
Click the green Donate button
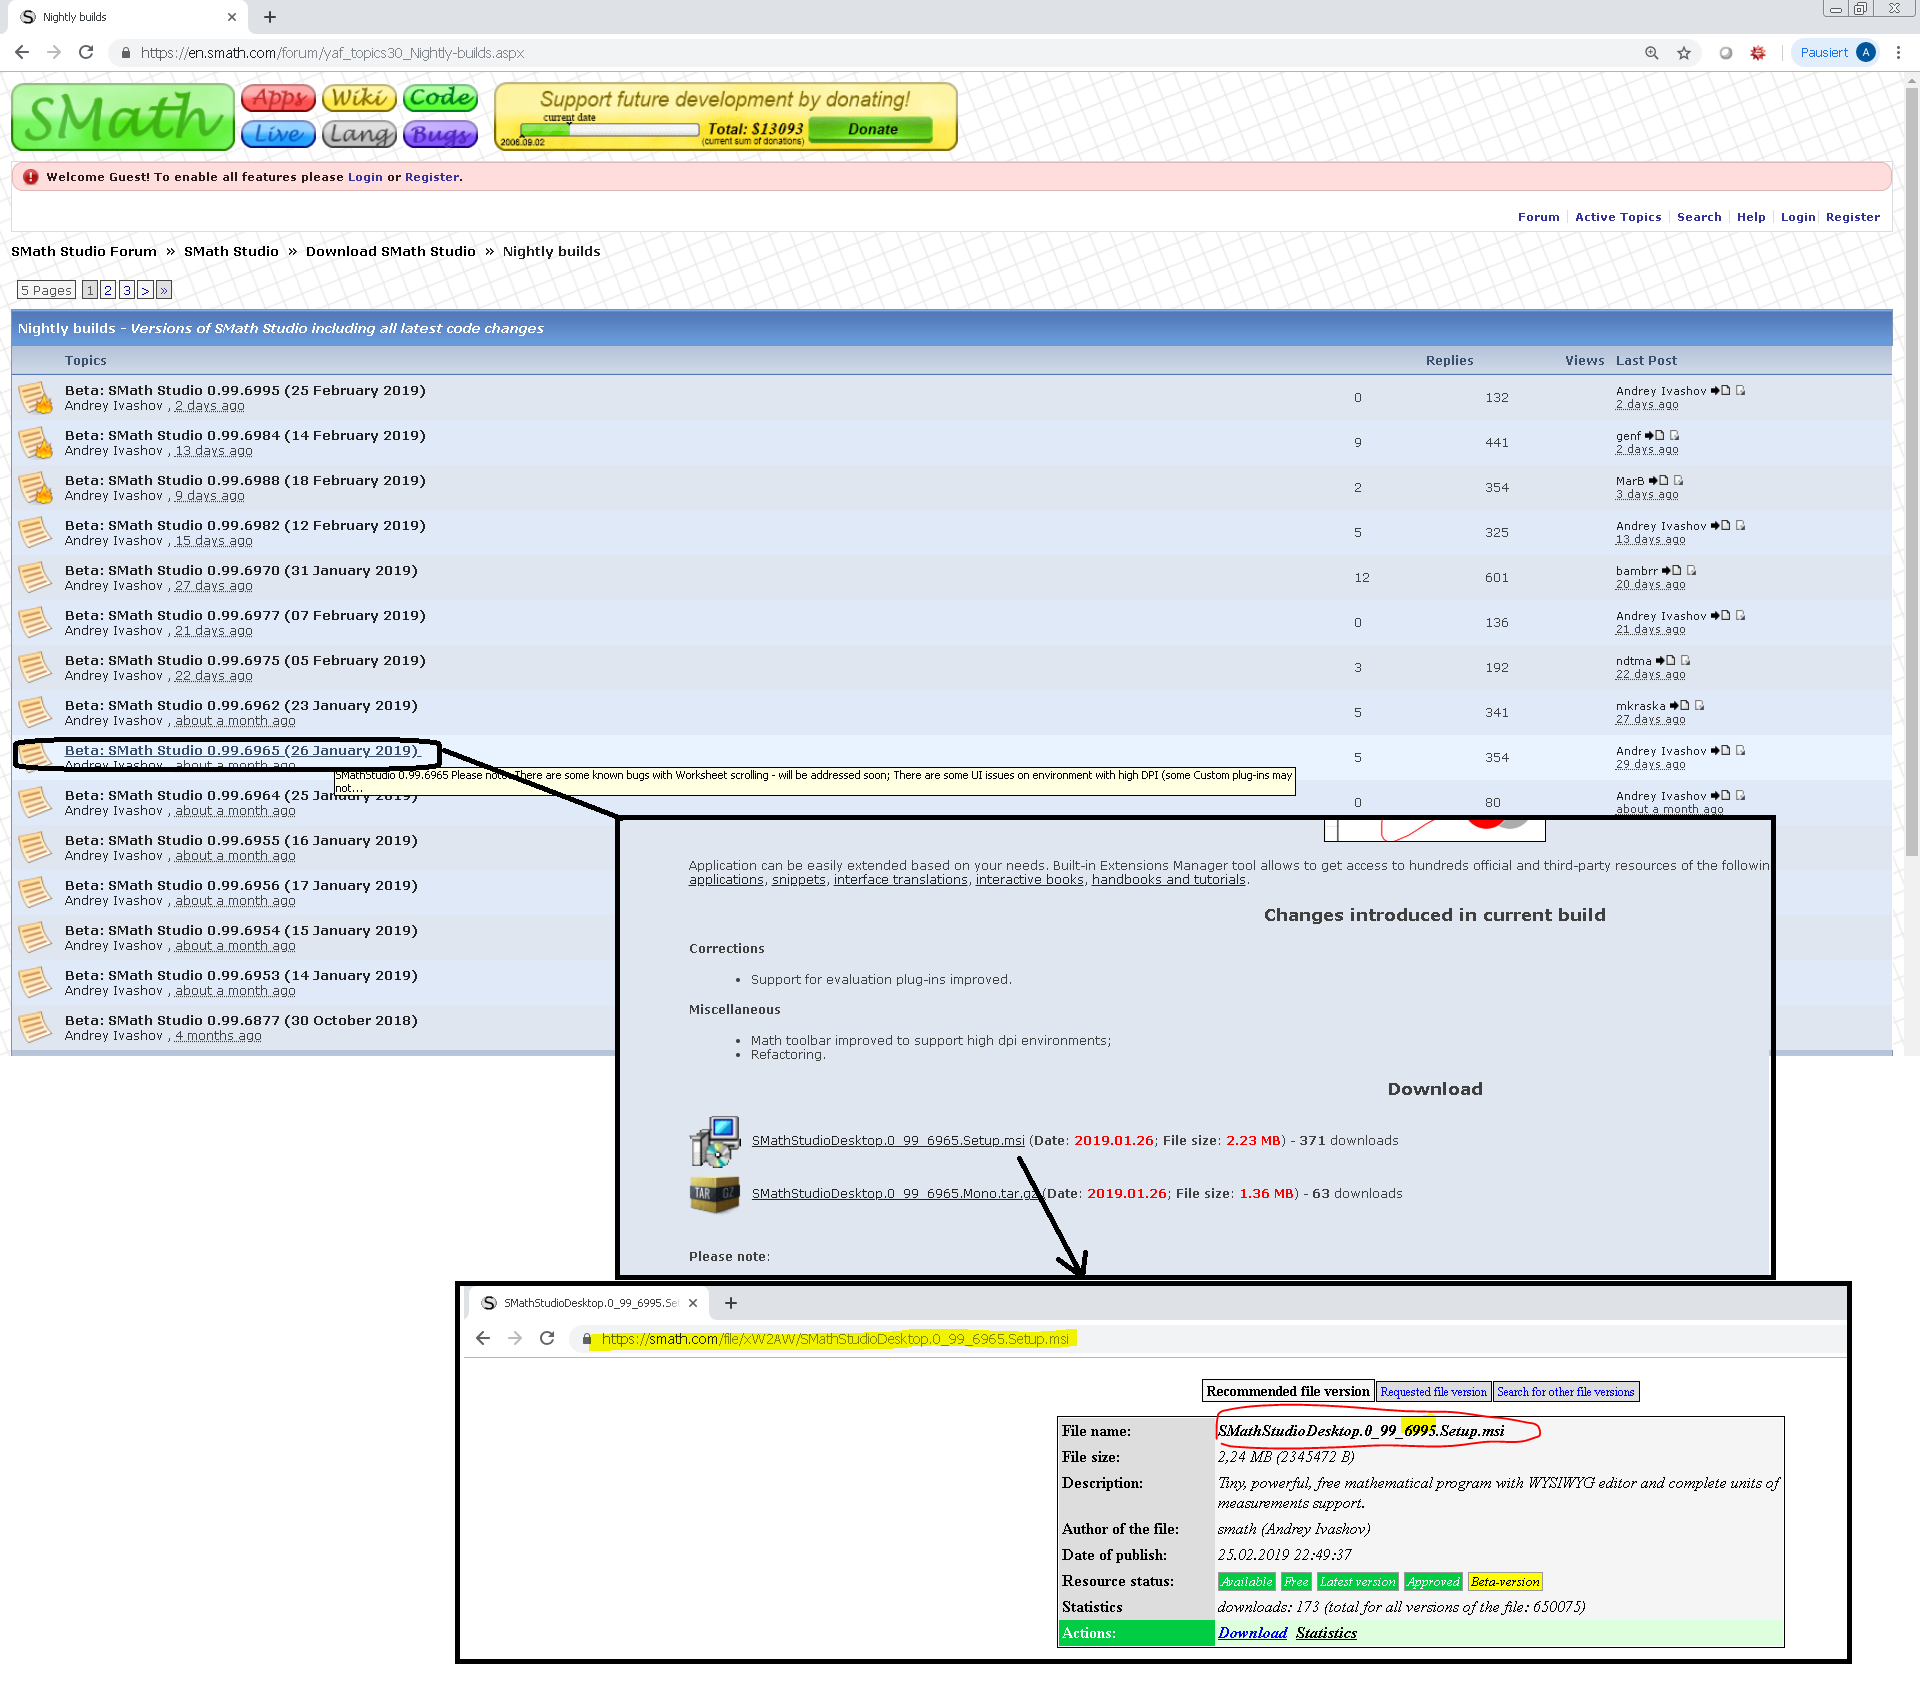[x=871, y=129]
